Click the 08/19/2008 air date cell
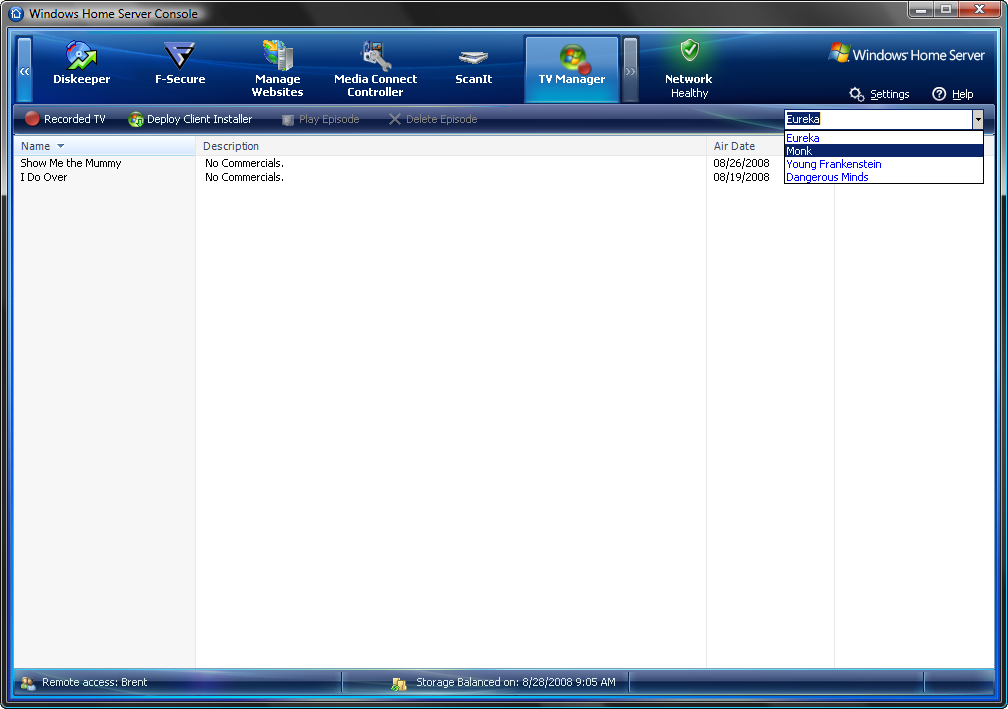Image resolution: width=1008 pixels, height=709 pixels. tap(741, 177)
